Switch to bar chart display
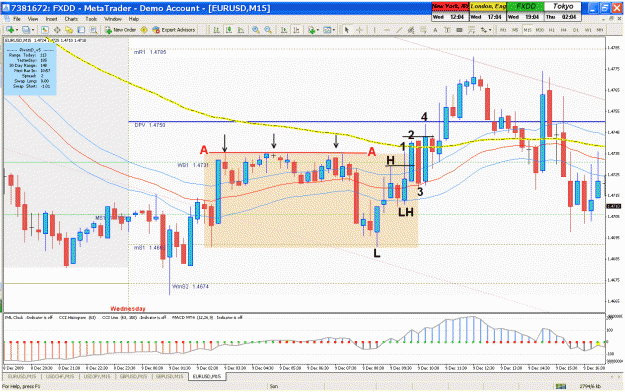The height and width of the screenshot is (392, 625). (x=216, y=30)
